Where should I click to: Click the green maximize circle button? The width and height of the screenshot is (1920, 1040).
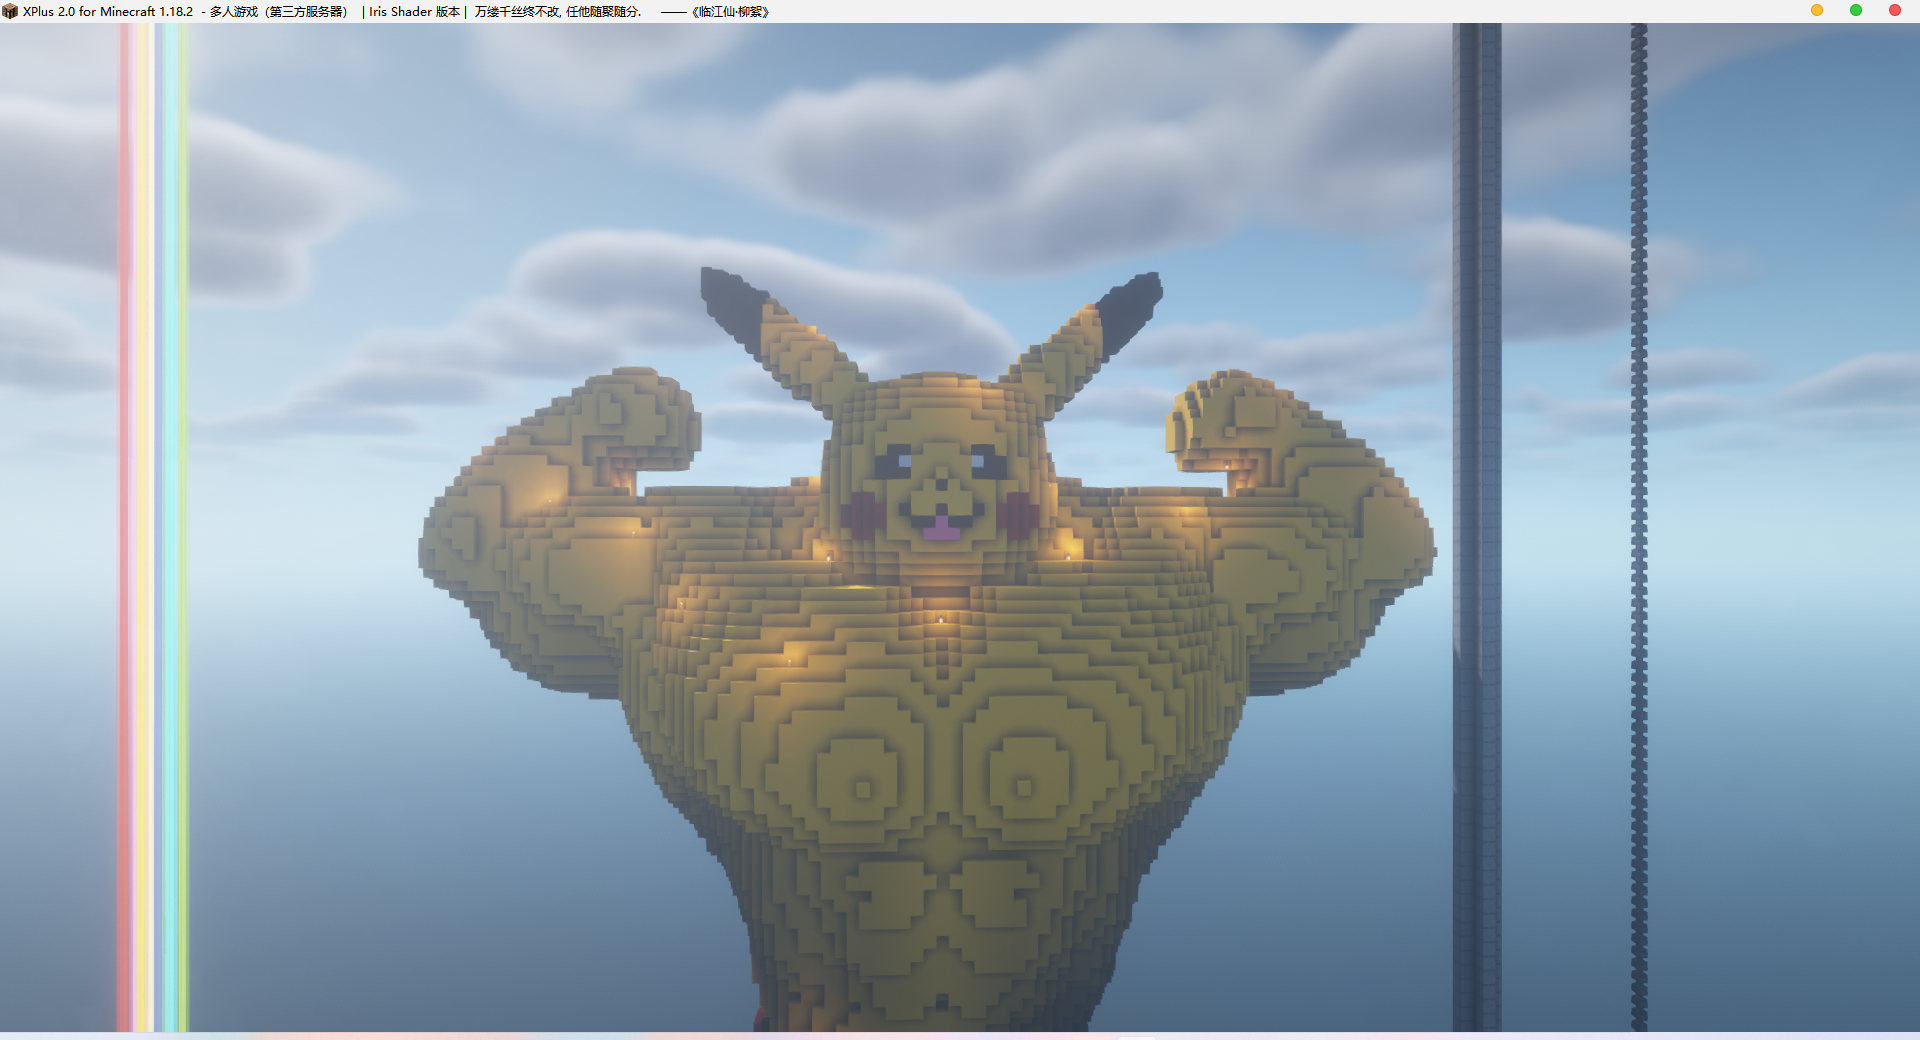click(1856, 10)
